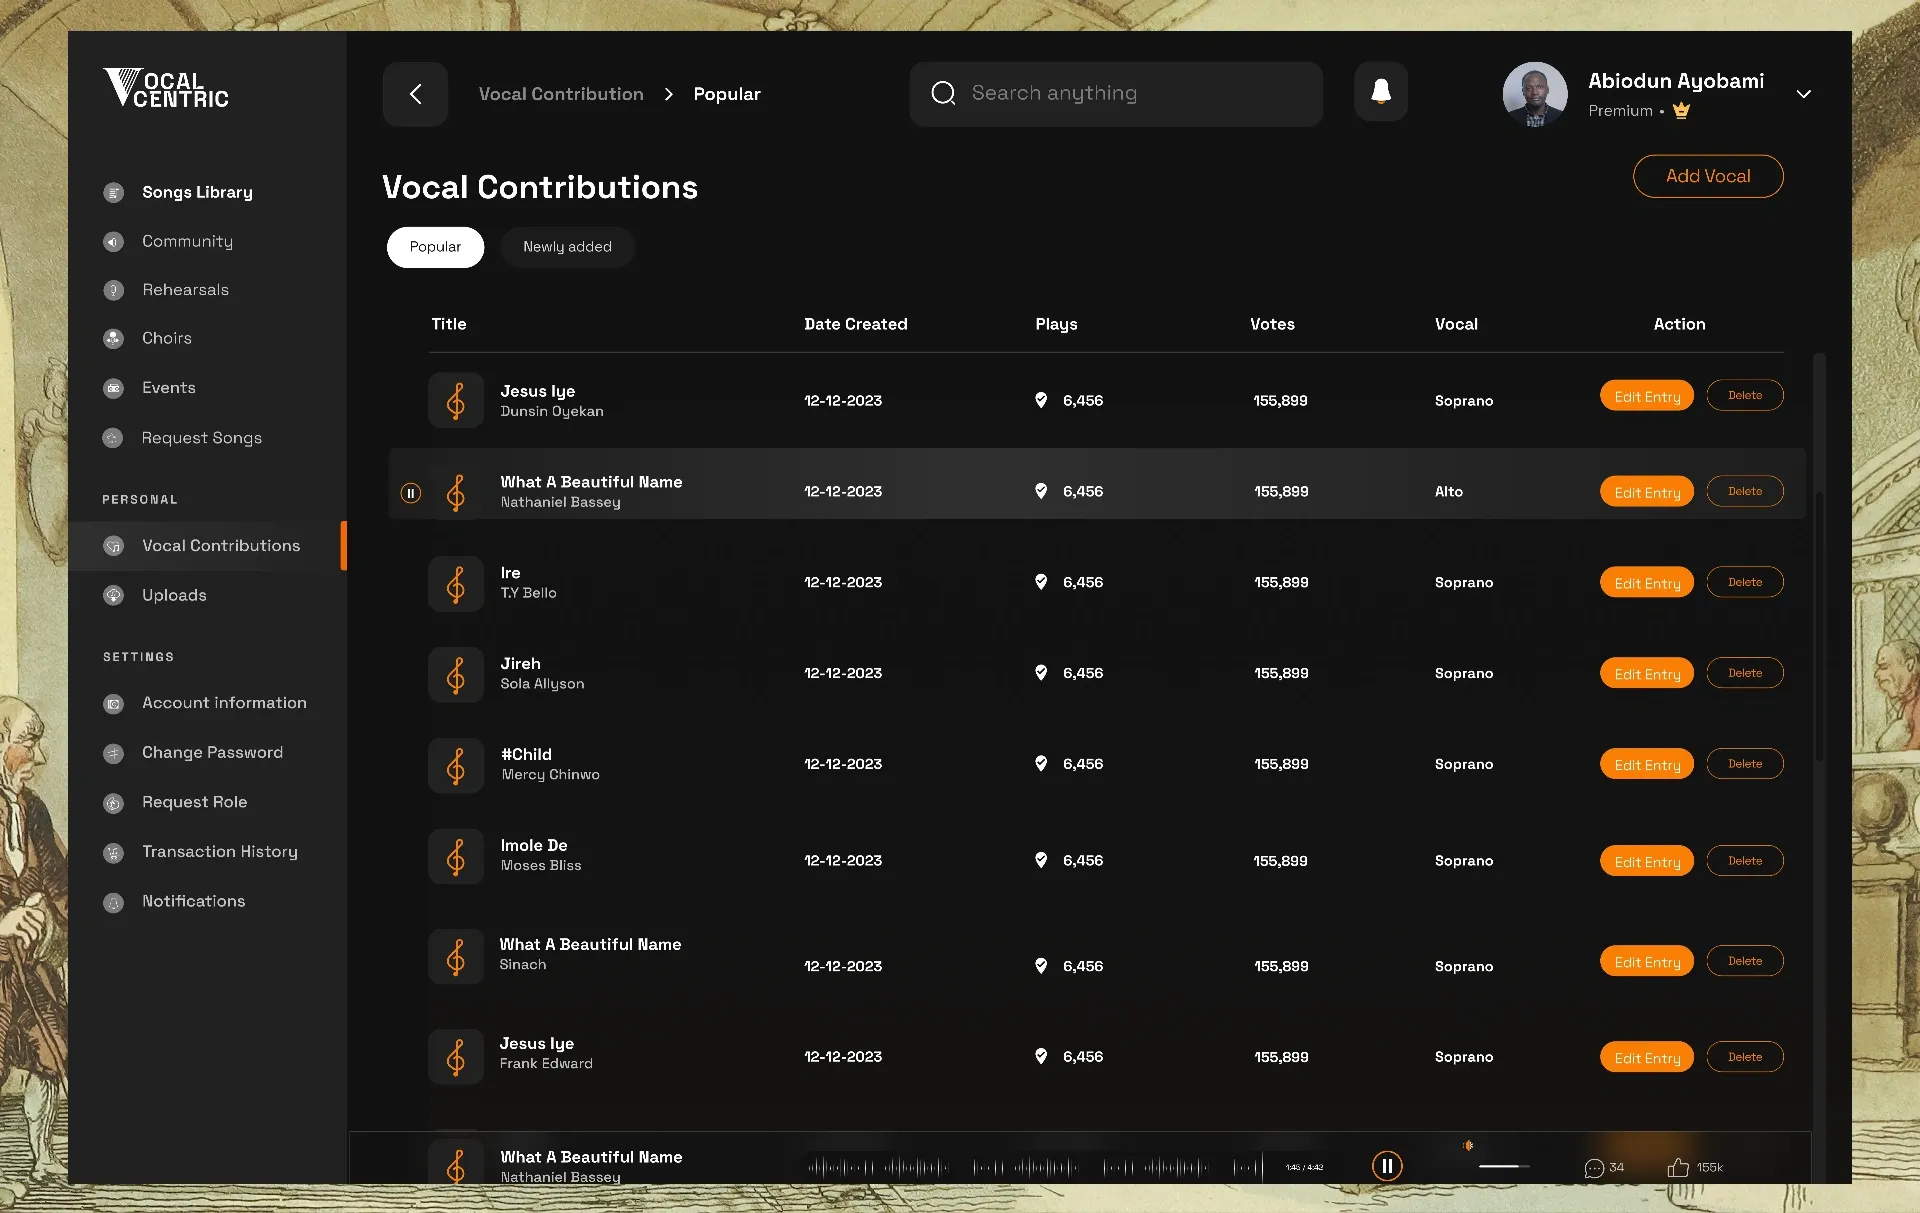Image resolution: width=1920 pixels, height=1213 pixels.
Task: Edit Entry for Sinach's What A Beautiful Name
Action: tap(1647, 962)
